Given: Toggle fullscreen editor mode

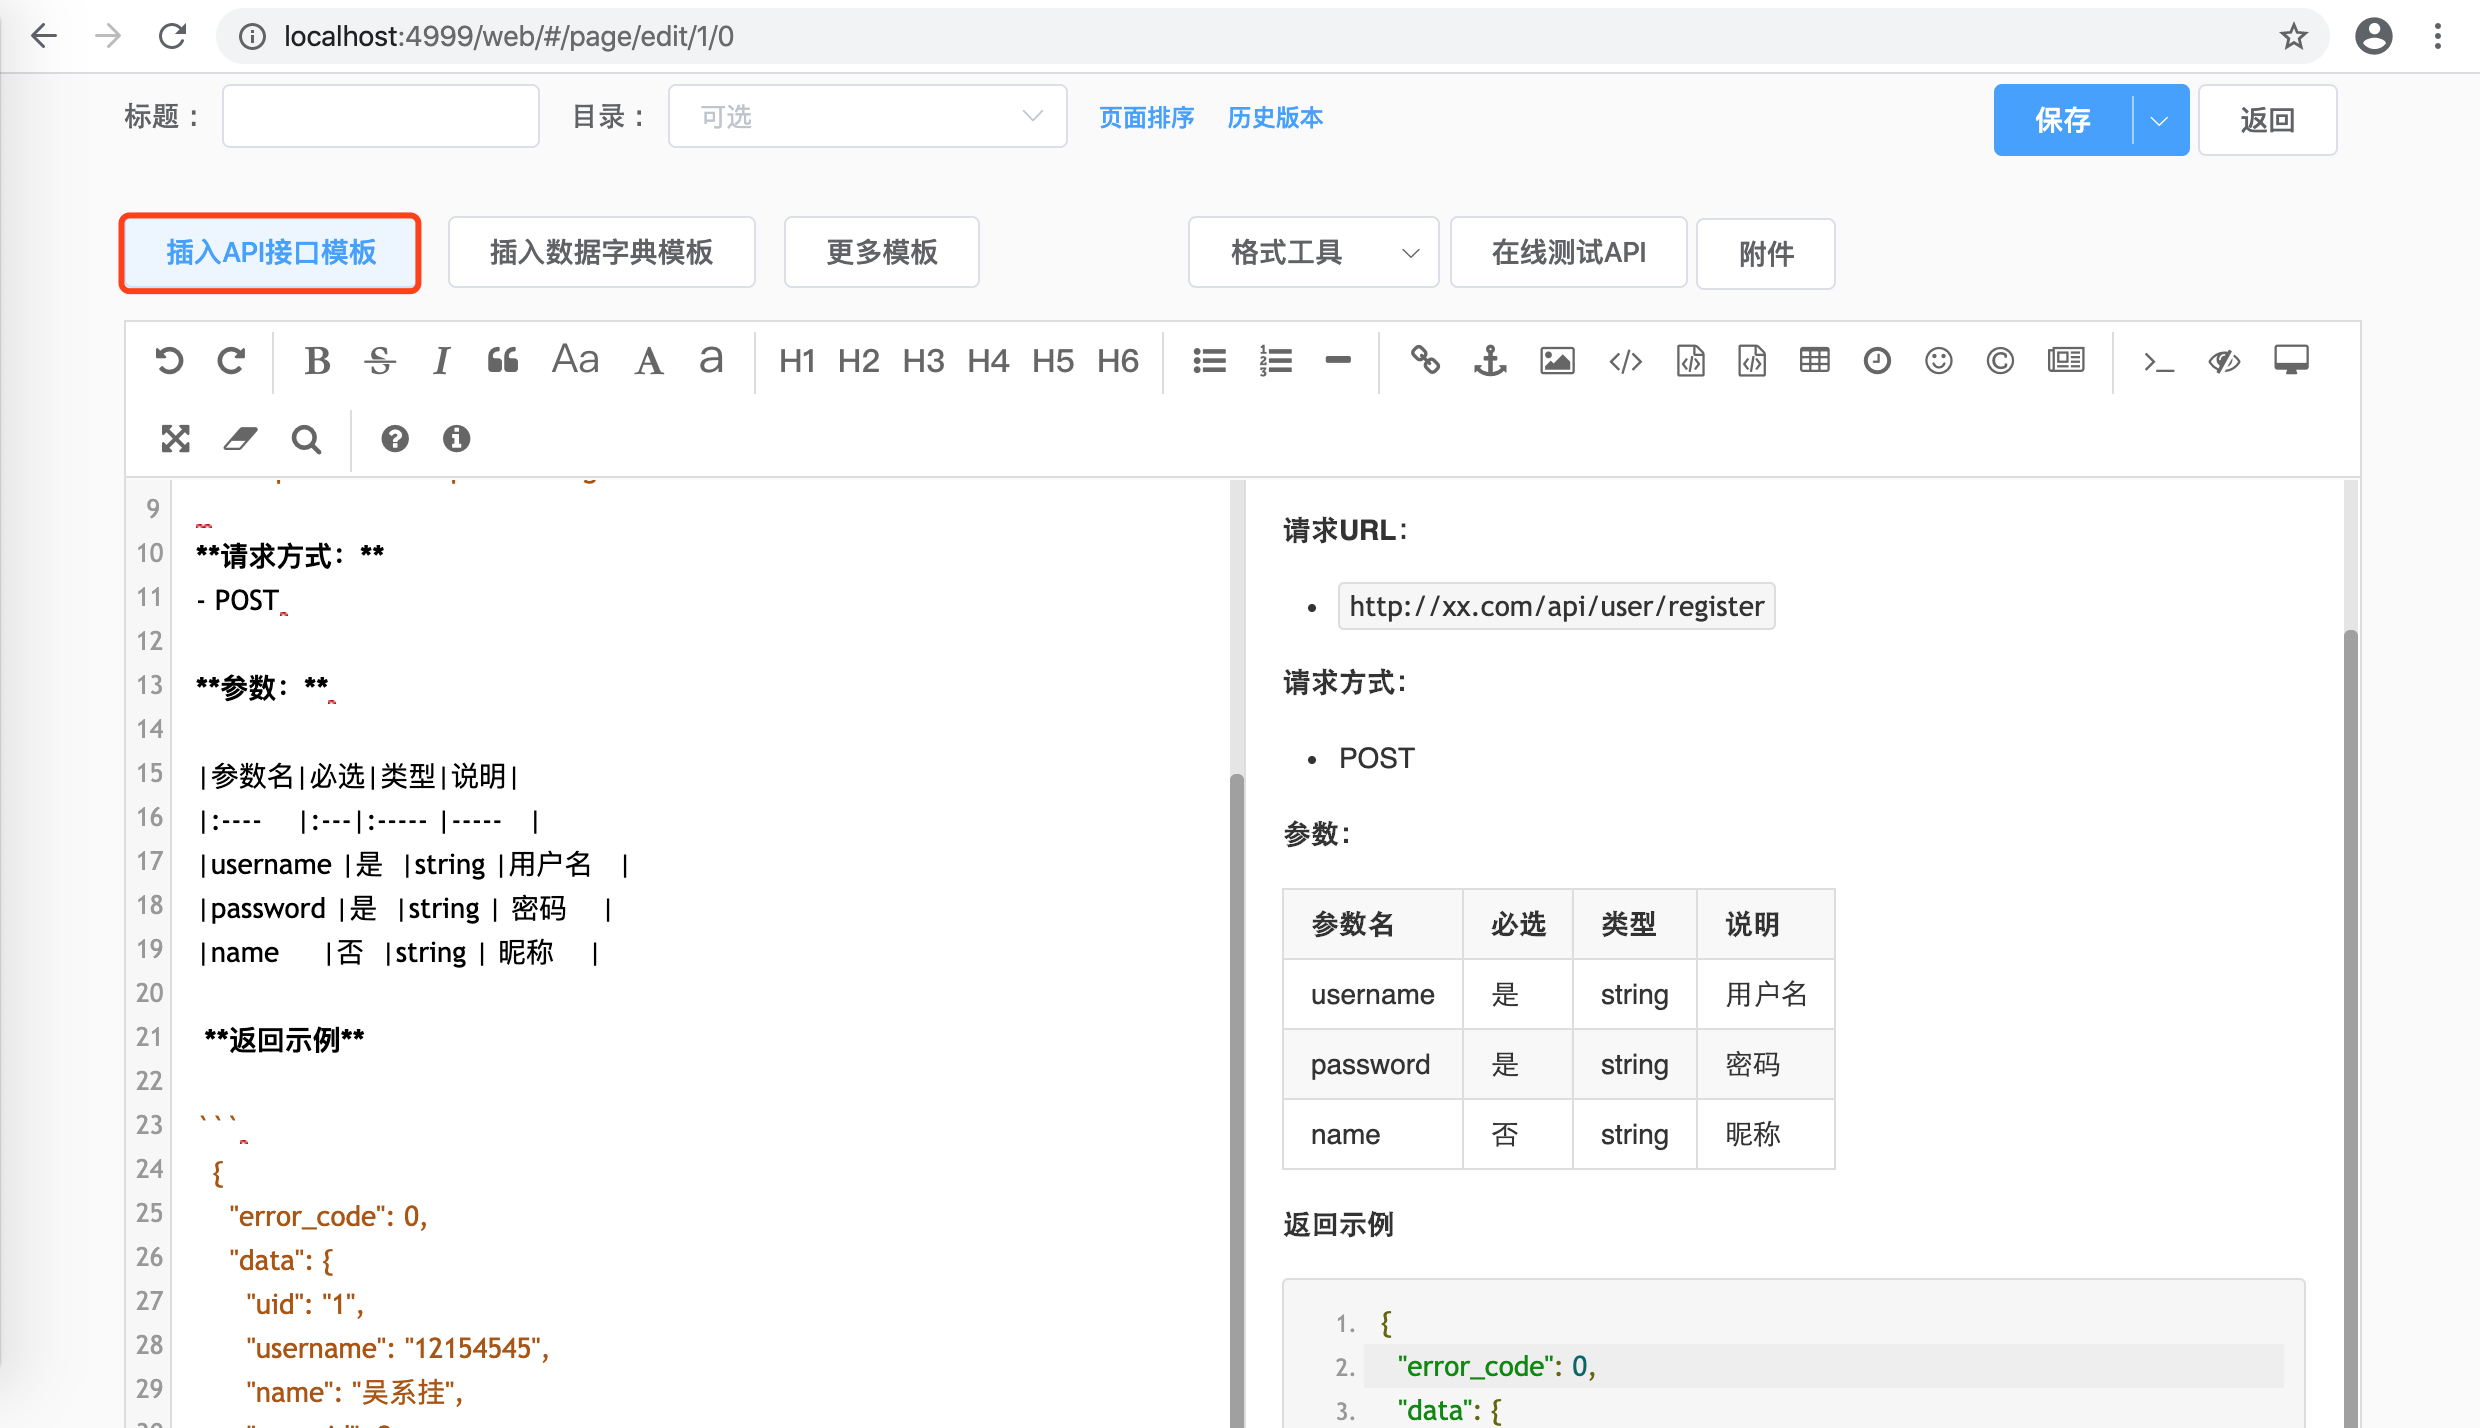Looking at the screenshot, I should tap(176, 438).
